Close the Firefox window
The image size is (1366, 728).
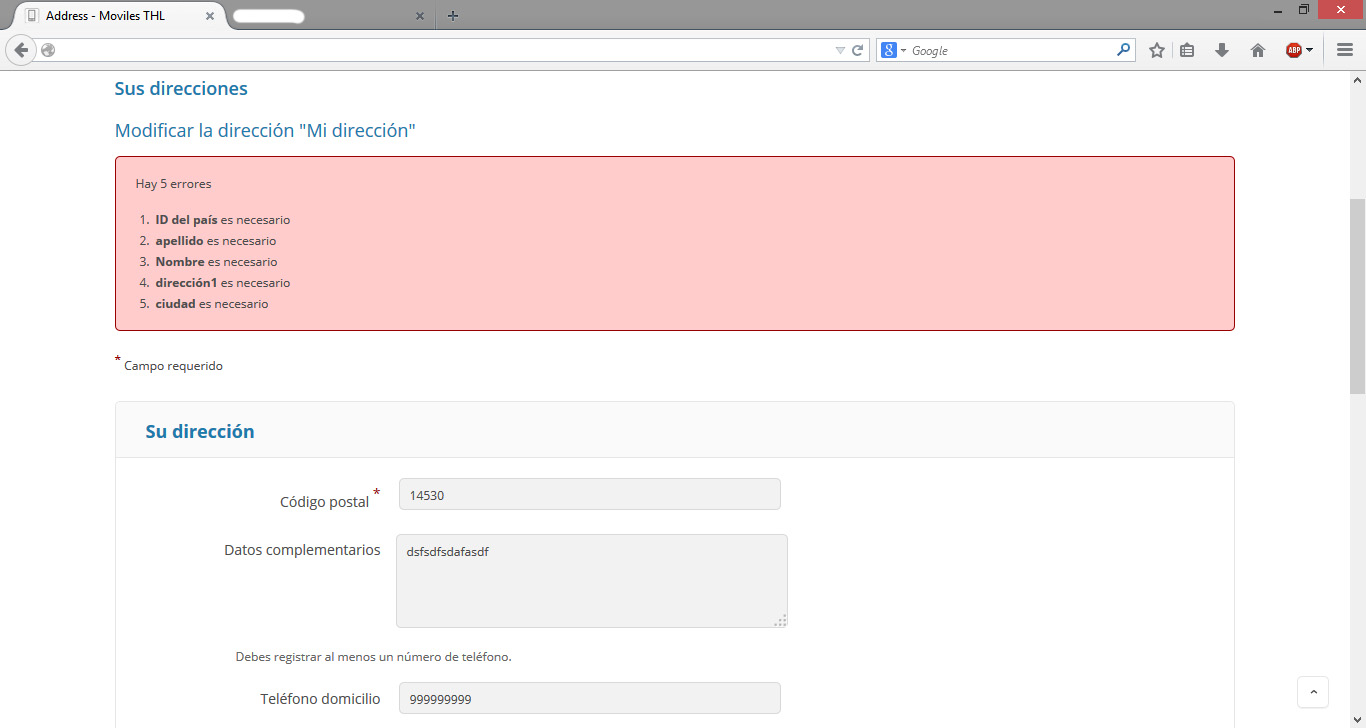1339,9
